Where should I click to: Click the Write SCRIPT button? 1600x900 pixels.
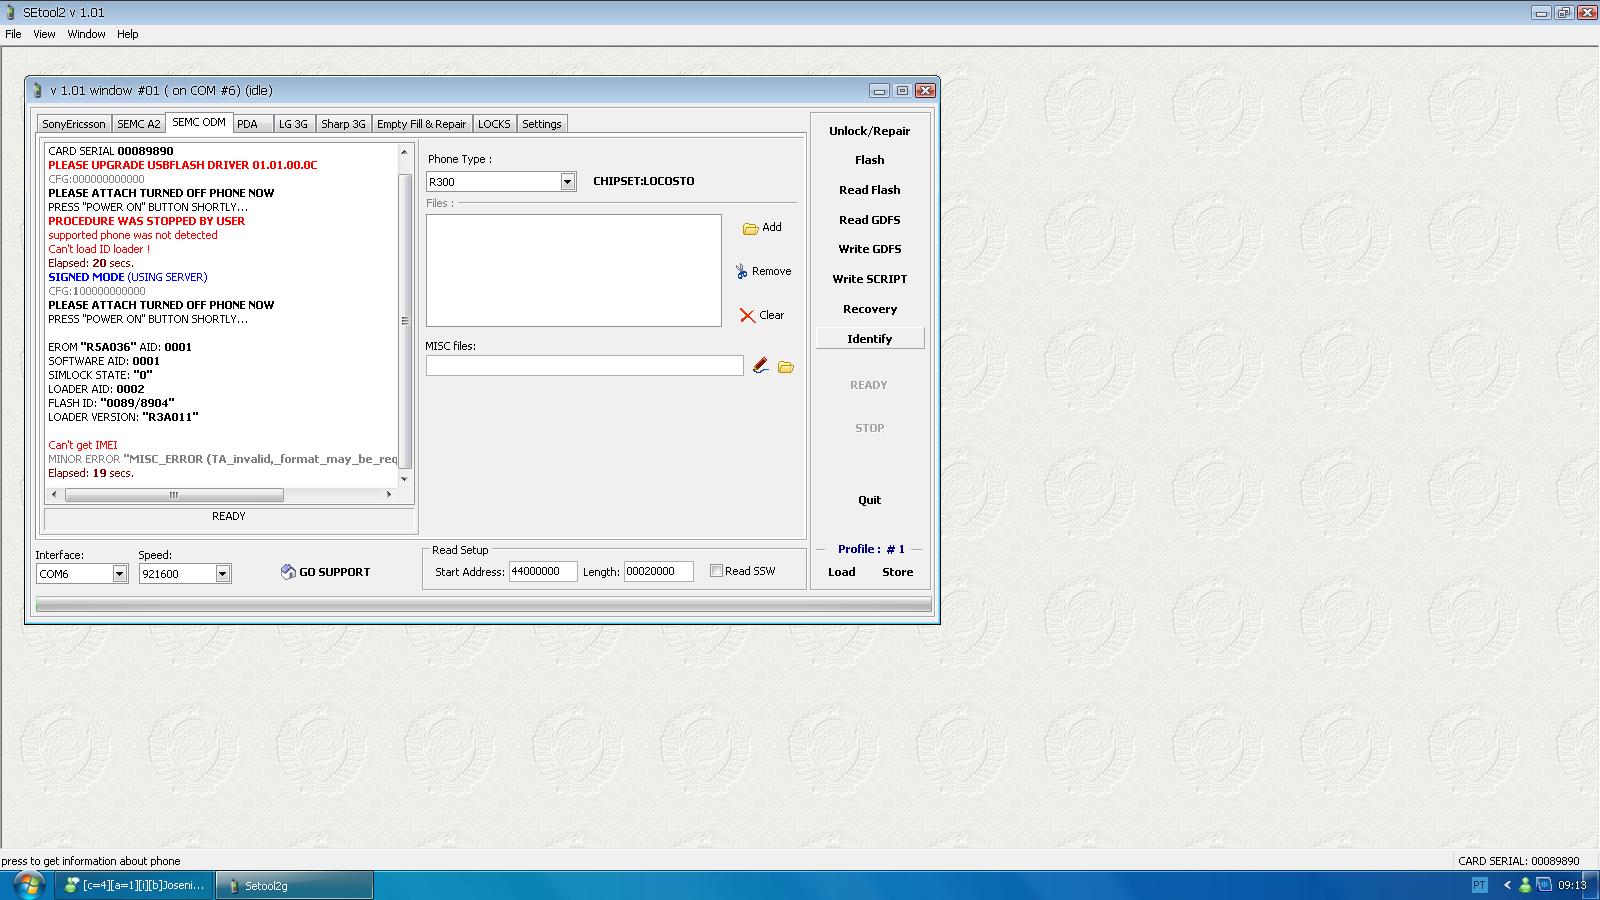click(870, 279)
